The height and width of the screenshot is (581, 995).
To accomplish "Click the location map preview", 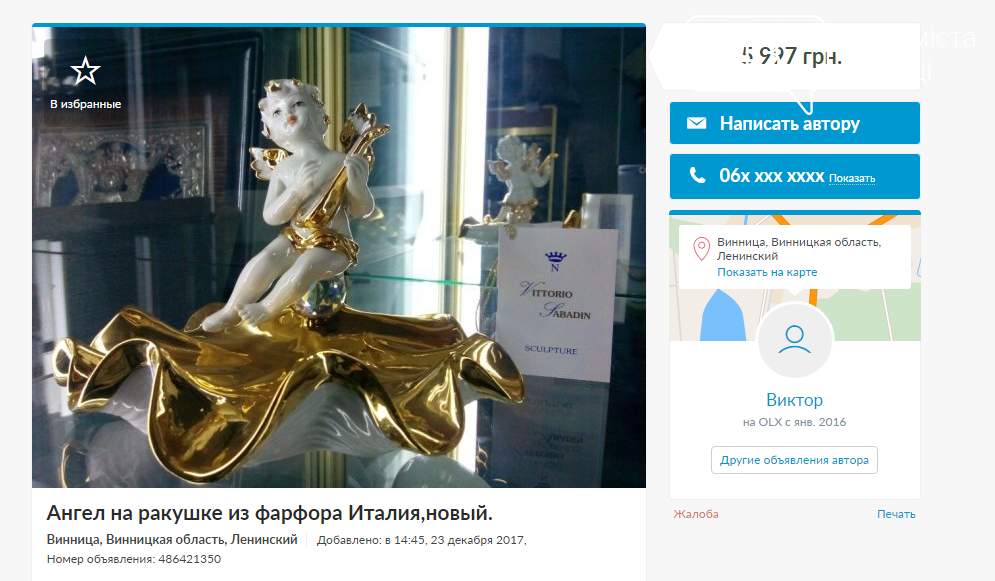I will tap(794, 277).
